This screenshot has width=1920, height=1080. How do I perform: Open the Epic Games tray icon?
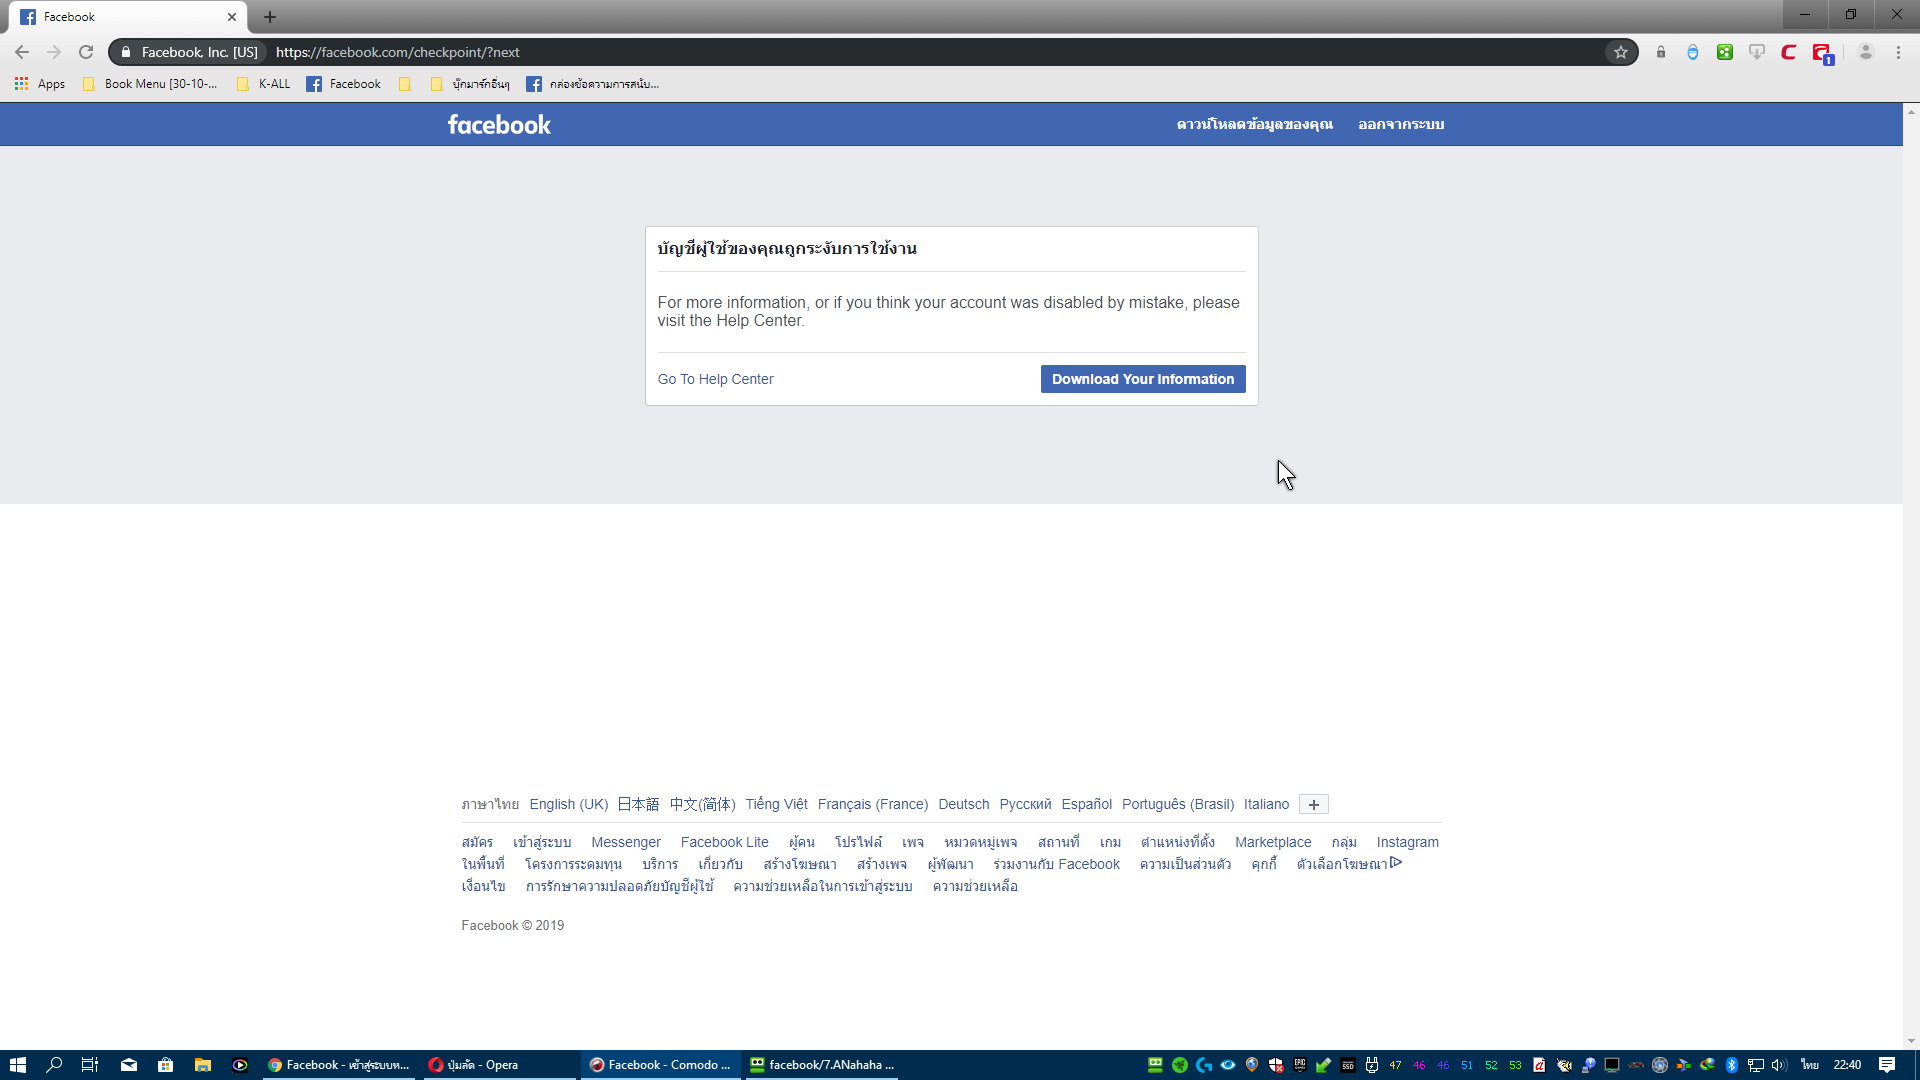pos(1300,1065)
